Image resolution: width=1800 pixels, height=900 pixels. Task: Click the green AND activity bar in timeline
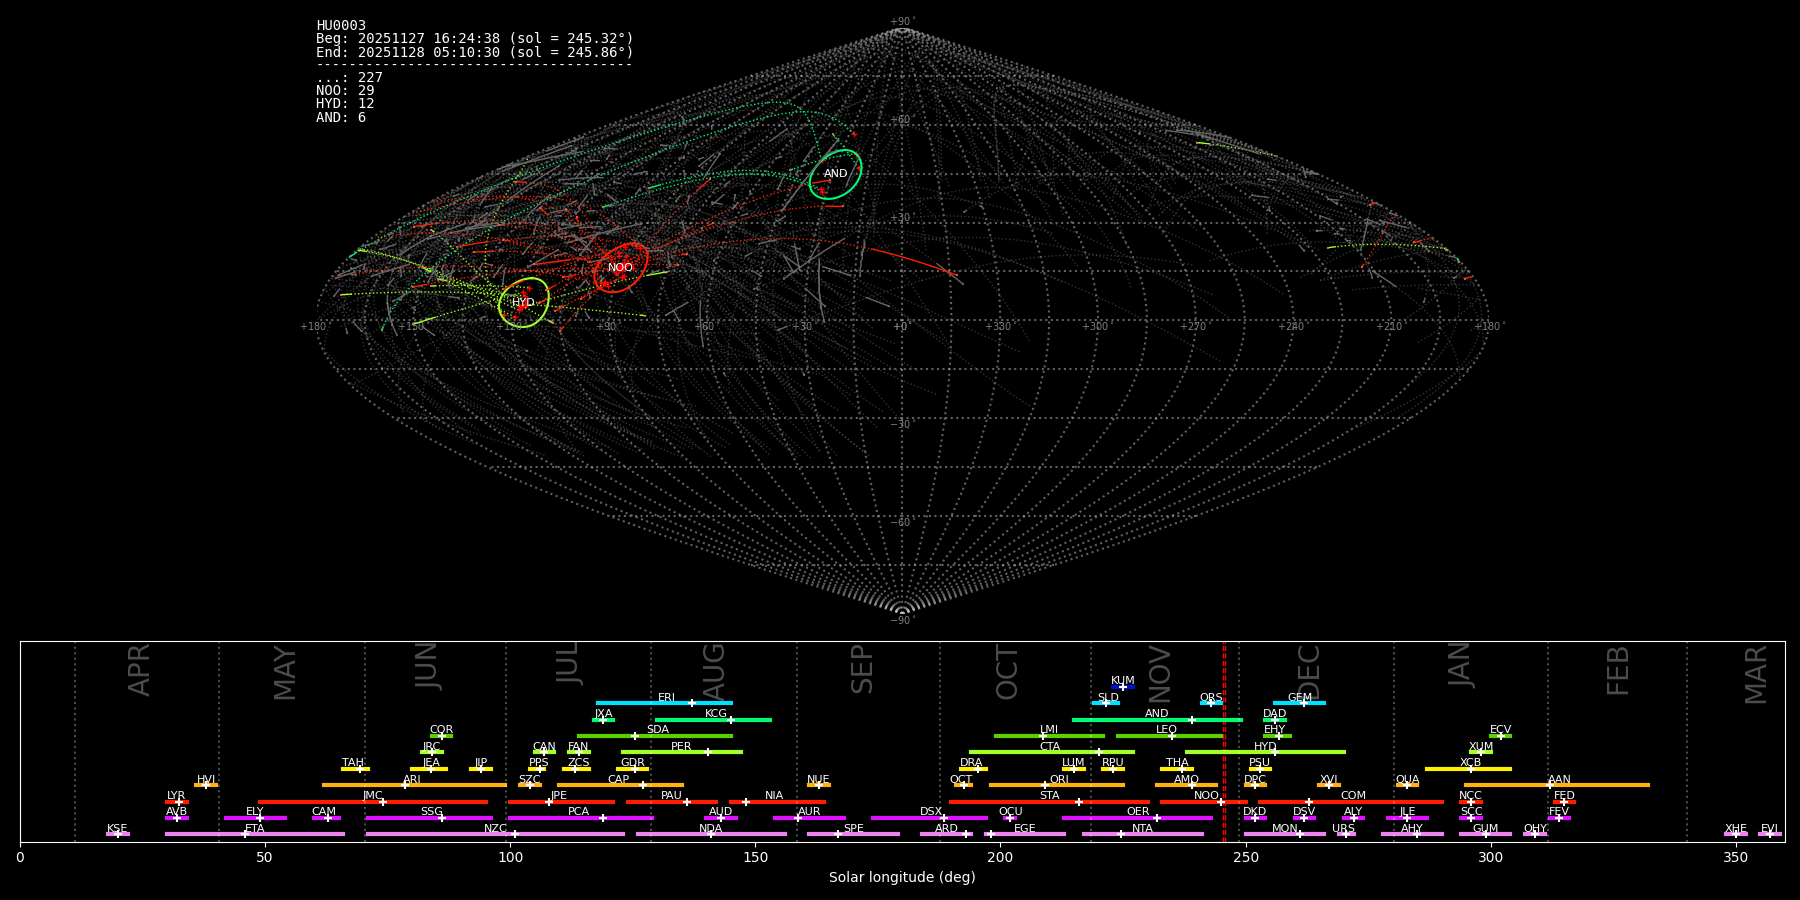[x=1157, y=720]
